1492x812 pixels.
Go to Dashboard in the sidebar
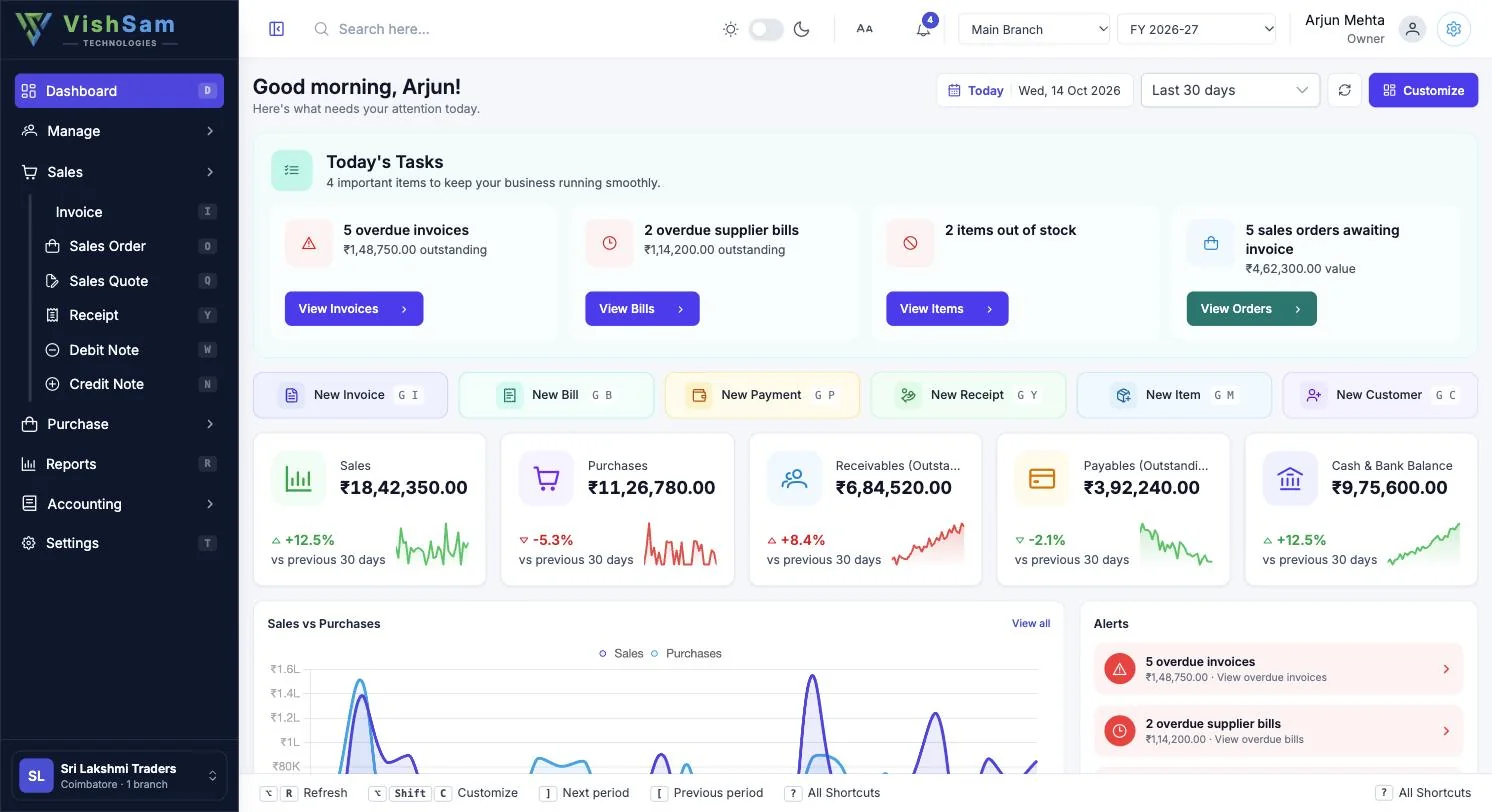click(119, 91)
